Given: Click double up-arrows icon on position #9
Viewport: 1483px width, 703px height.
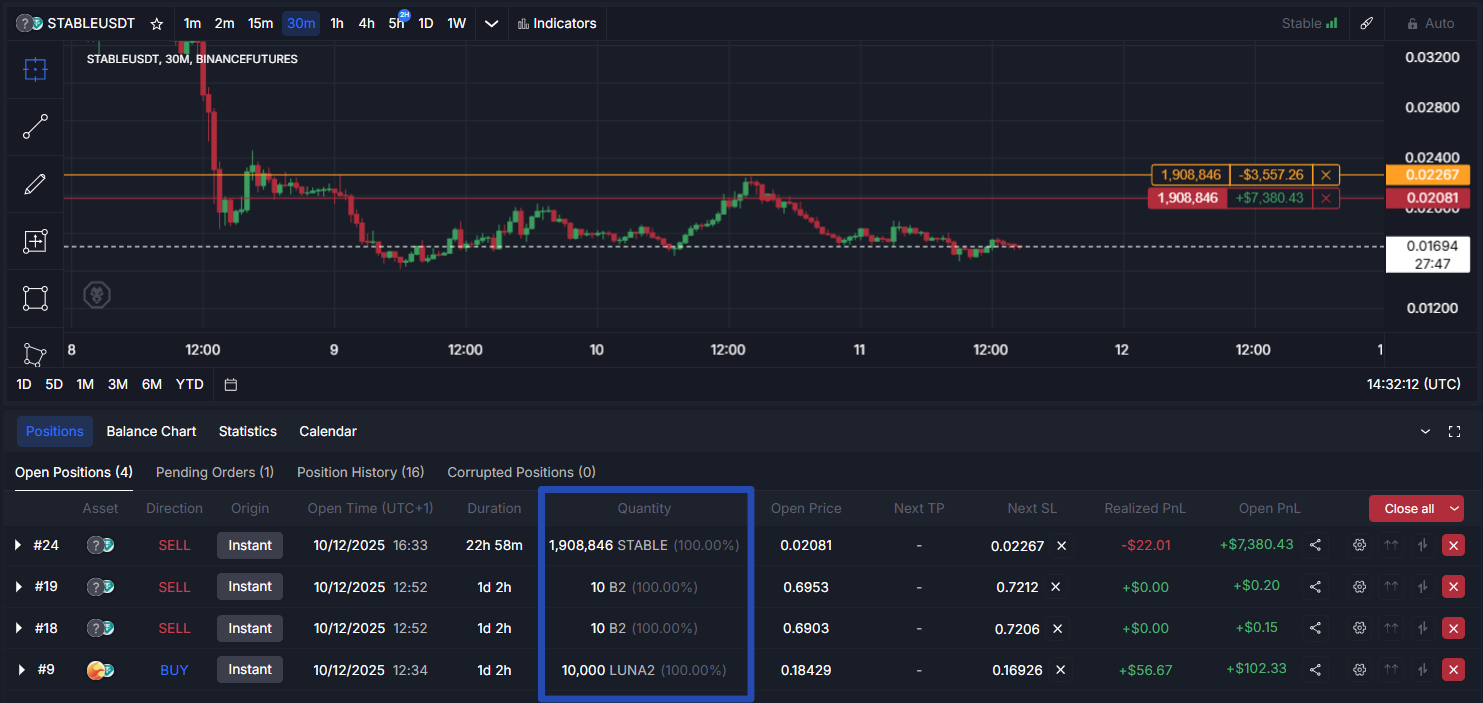Looking at the screenshot, I should coord(1391,670).
